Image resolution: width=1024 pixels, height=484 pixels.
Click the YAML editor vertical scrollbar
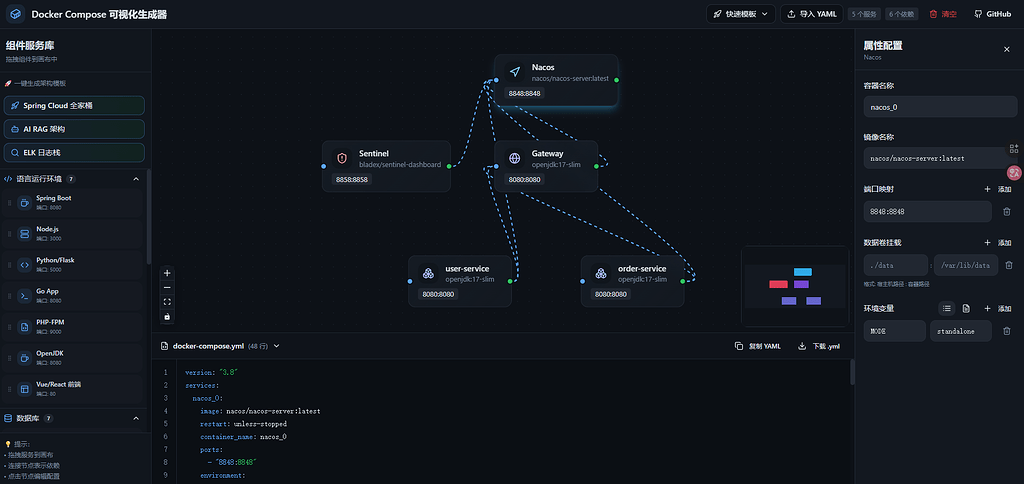[852, 372]
